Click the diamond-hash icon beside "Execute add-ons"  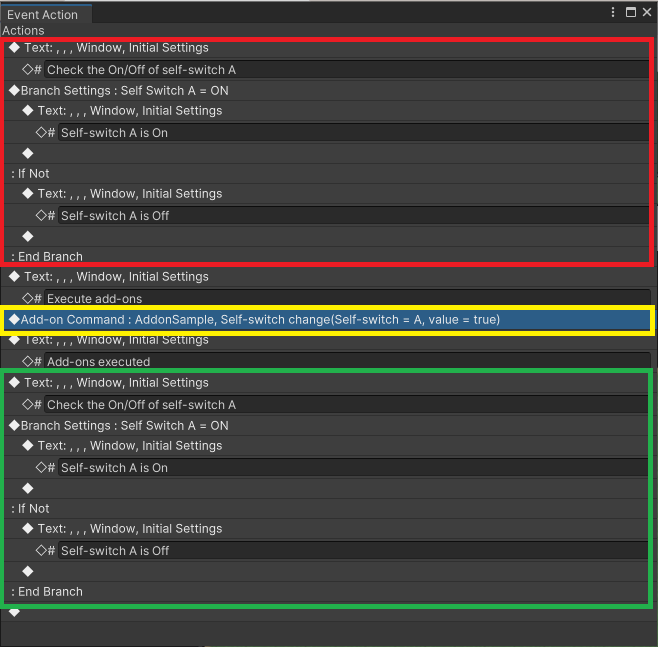pos(32,298)
